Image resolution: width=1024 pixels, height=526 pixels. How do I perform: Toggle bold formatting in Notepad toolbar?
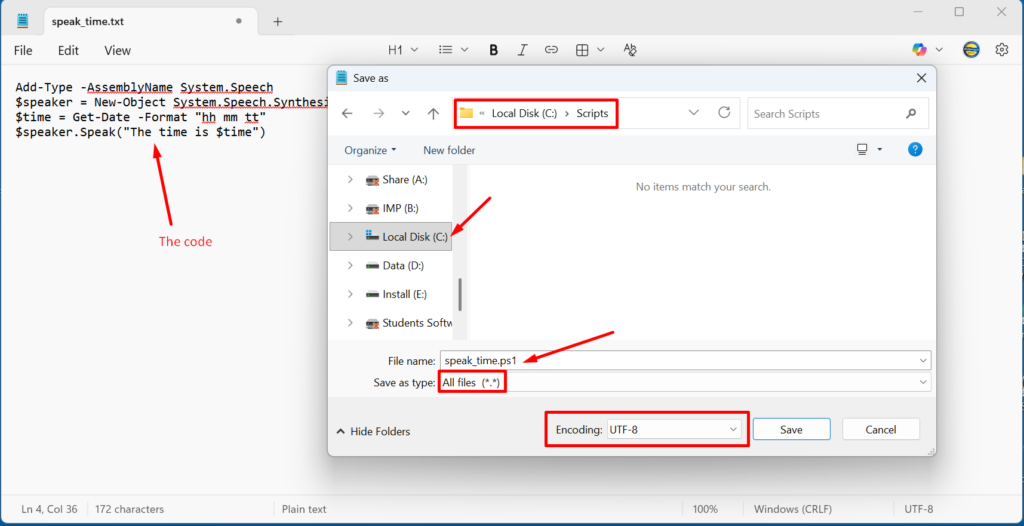coord(494,50)
